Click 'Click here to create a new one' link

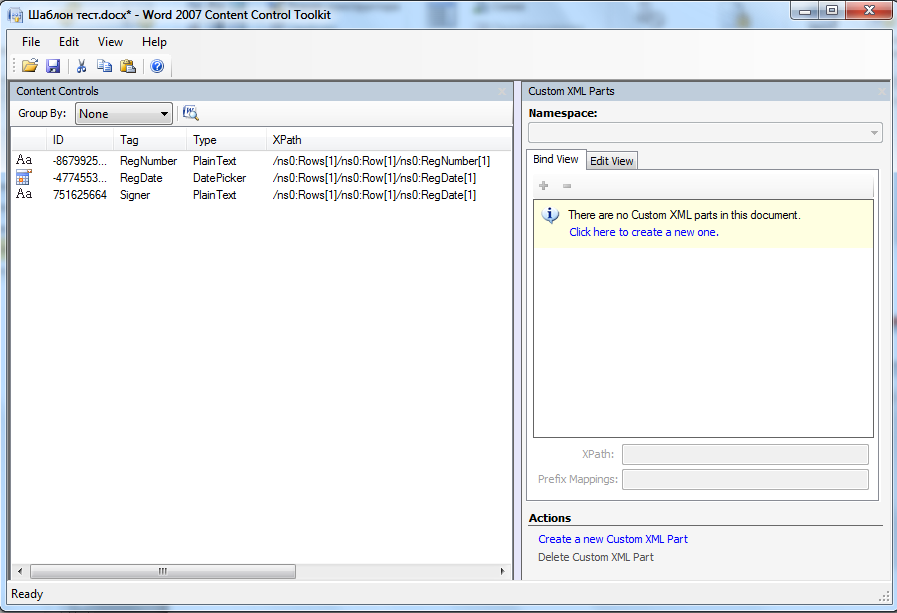click(644, 232)
